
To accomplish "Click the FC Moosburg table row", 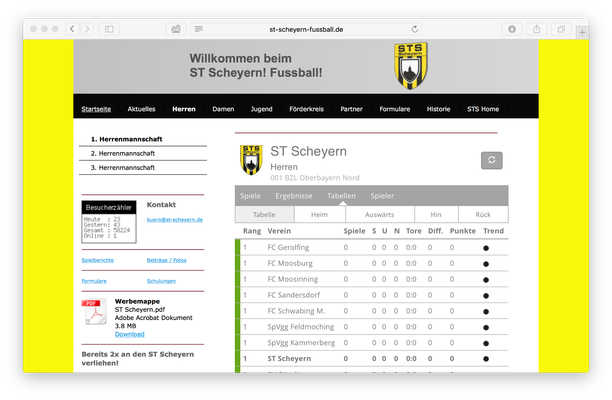I will (372, 263).
